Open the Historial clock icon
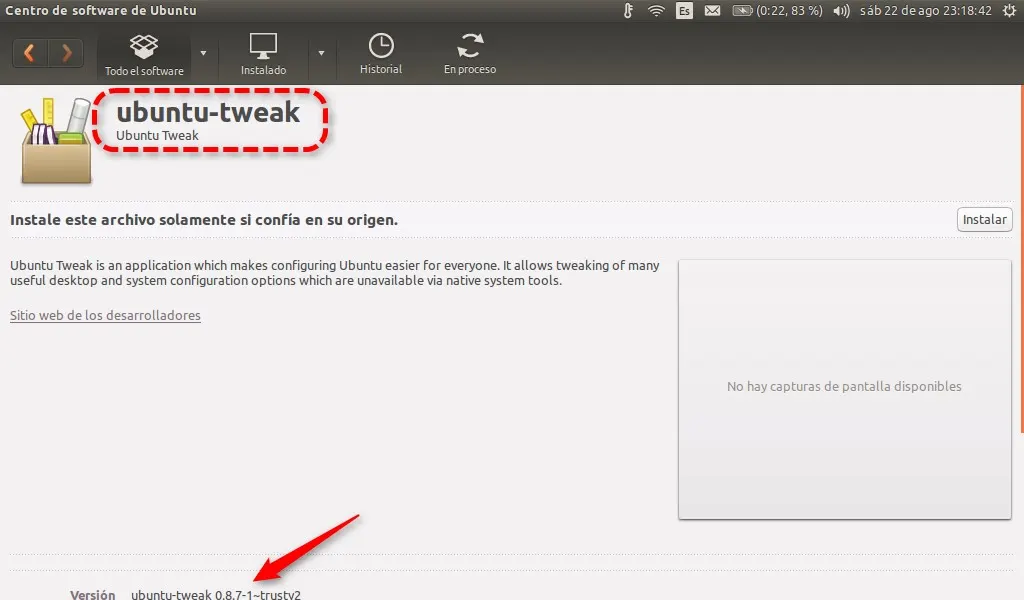The width and height of the screenshot is (1024, 600). click(x=381, y=55)
